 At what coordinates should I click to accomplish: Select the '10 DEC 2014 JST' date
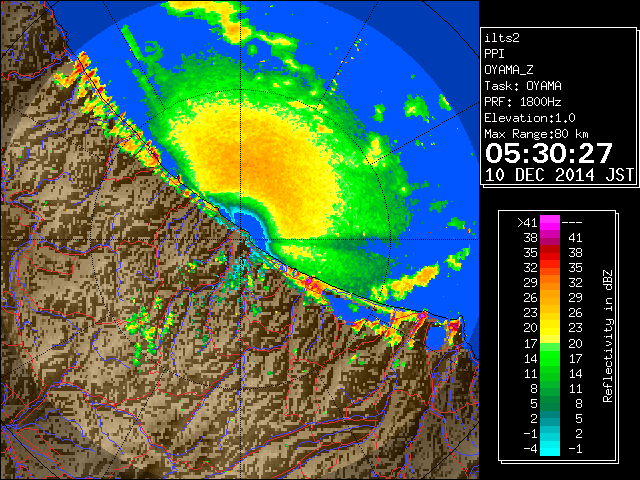[560, 175]
